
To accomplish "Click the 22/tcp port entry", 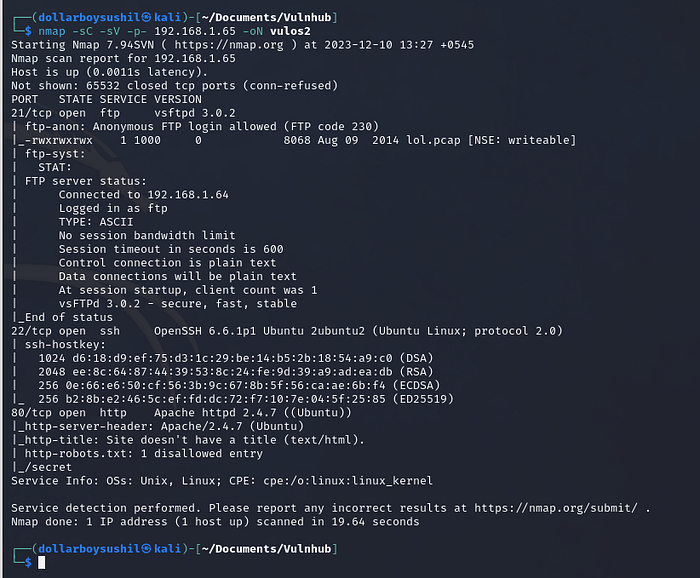I will pyautogui.click(x=31, y=330).
